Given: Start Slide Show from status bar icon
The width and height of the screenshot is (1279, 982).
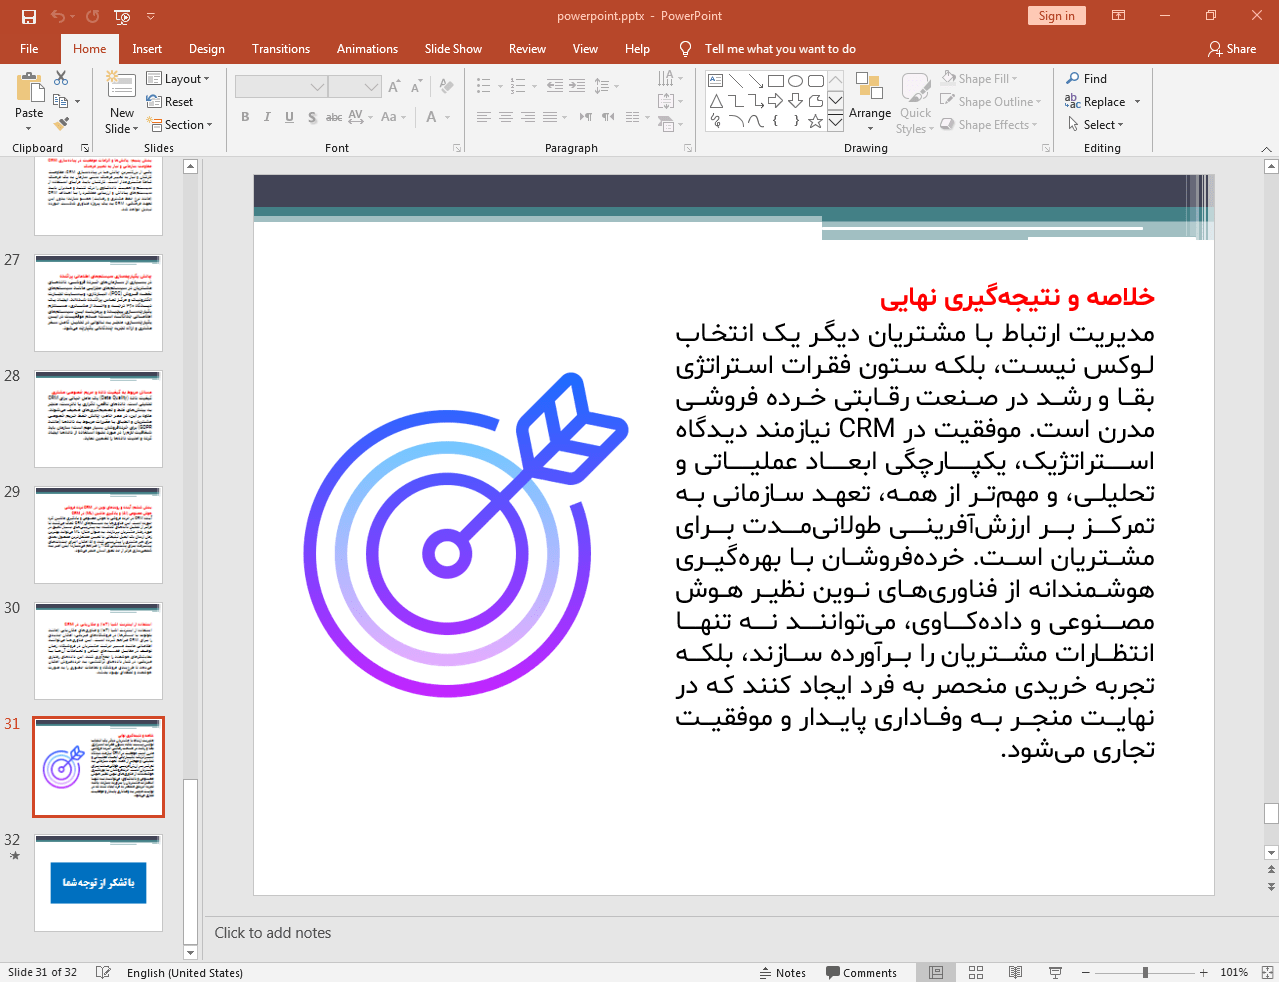Looking at the screenshot, I should click(x=1055, y=972).
